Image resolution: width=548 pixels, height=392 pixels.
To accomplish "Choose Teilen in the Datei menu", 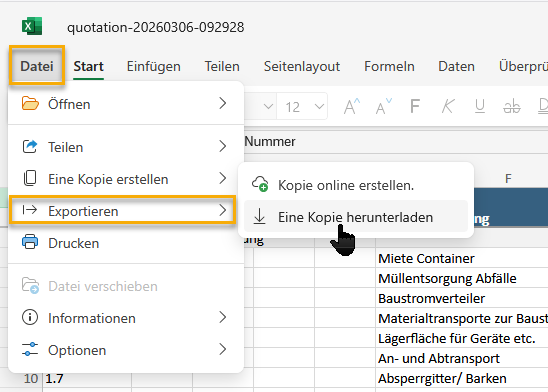I will [126, 147].
